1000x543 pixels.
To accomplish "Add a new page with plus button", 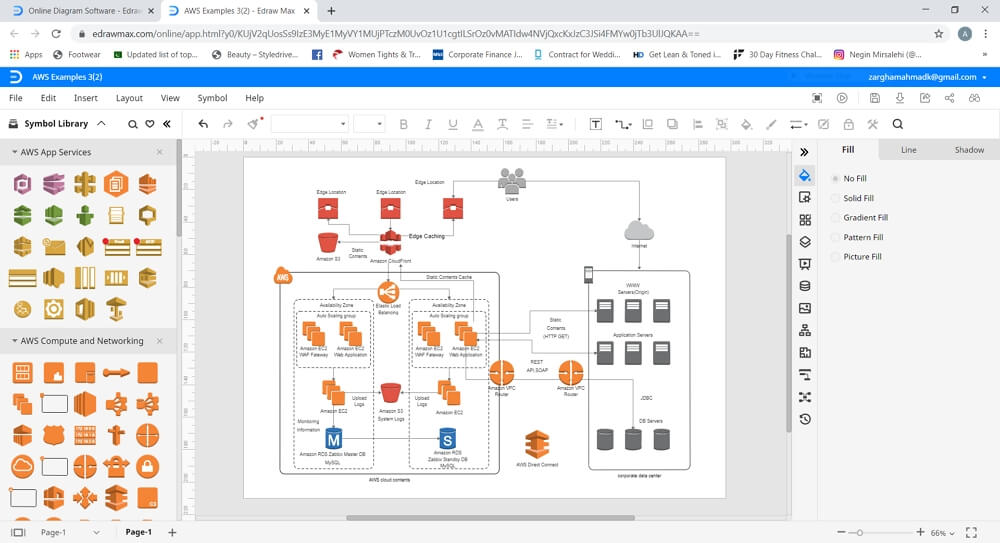I will coord(172,532).
